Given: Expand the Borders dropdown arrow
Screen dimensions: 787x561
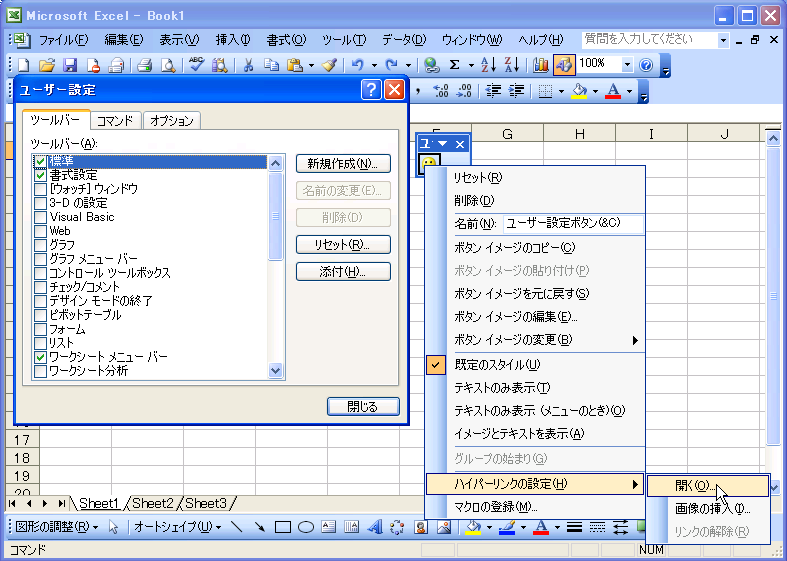Looking at the screenshot, I should (x=561, y=91).
